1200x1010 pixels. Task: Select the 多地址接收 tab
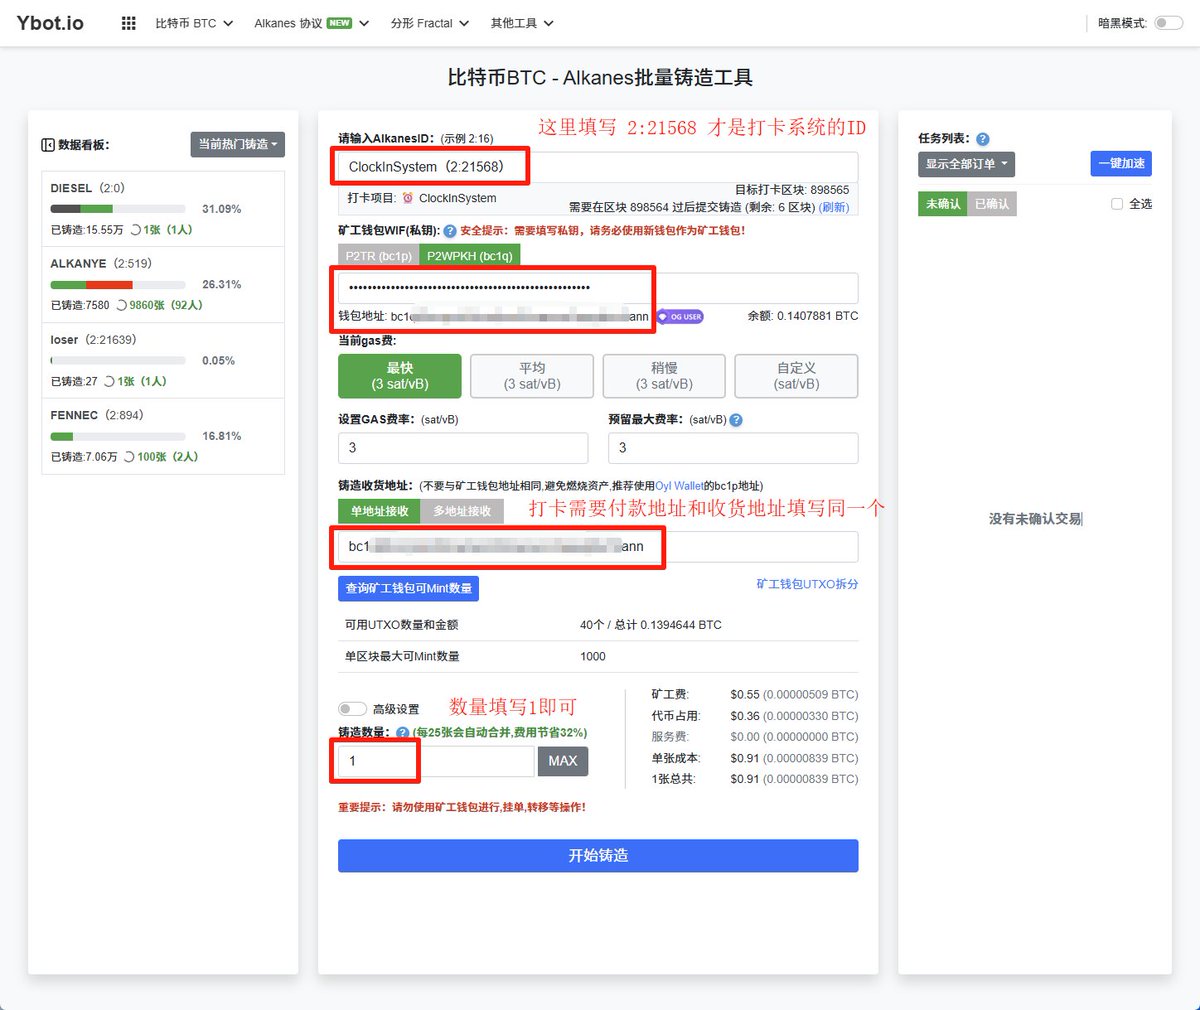[x=462, y=511]
